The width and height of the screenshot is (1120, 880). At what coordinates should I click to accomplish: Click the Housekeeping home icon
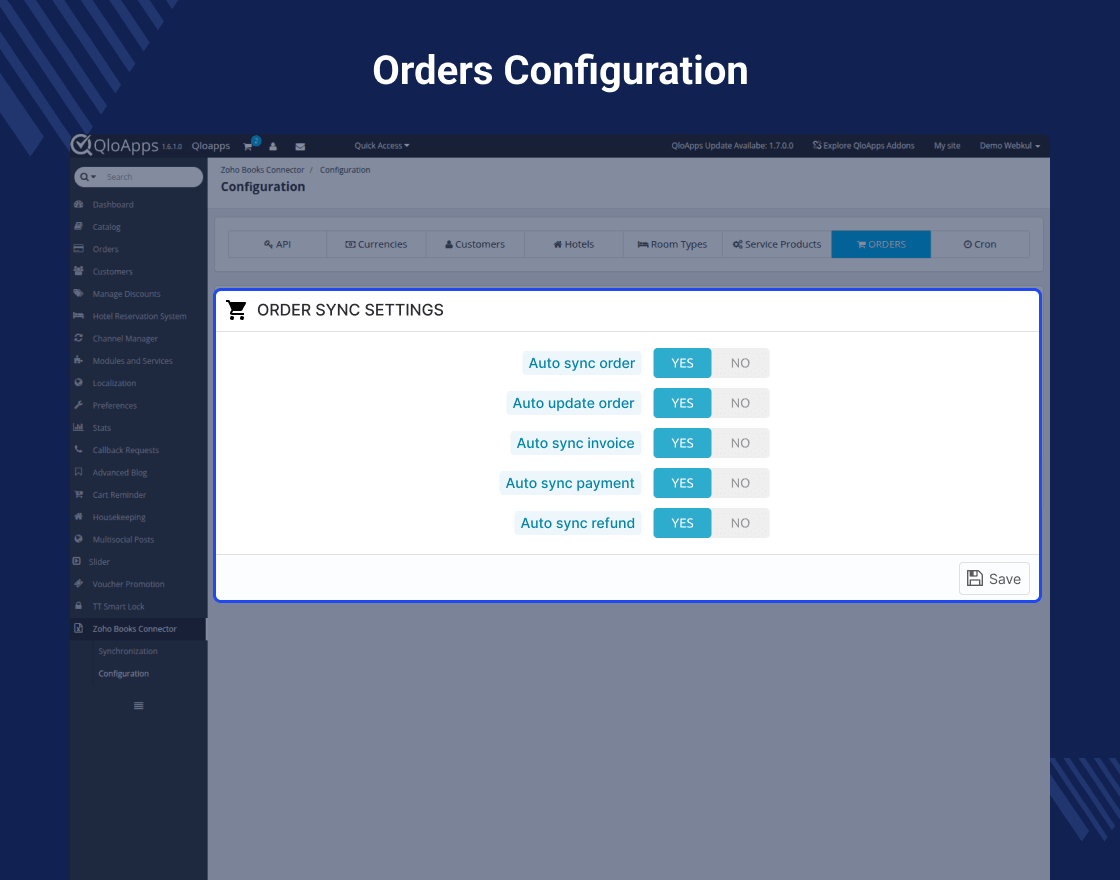point(79,516)
